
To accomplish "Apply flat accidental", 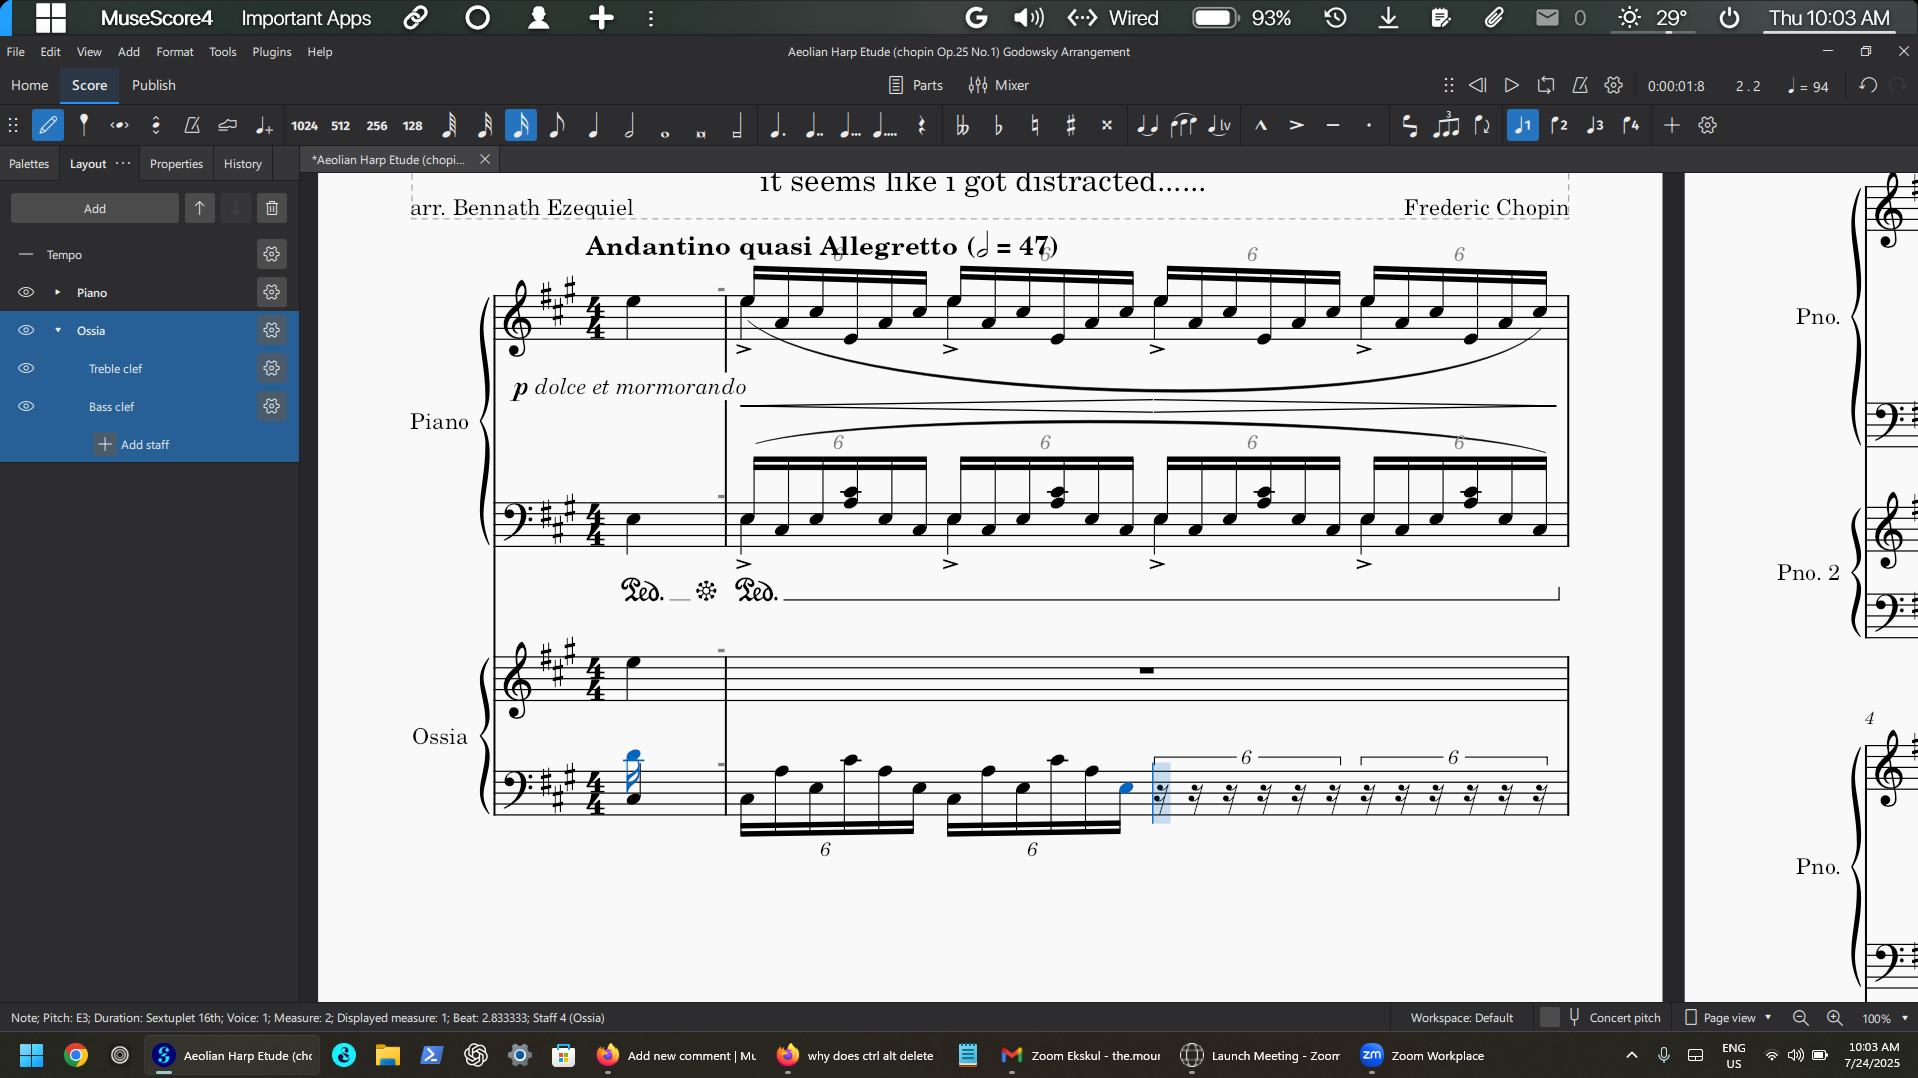I will [x=998, y=126].
